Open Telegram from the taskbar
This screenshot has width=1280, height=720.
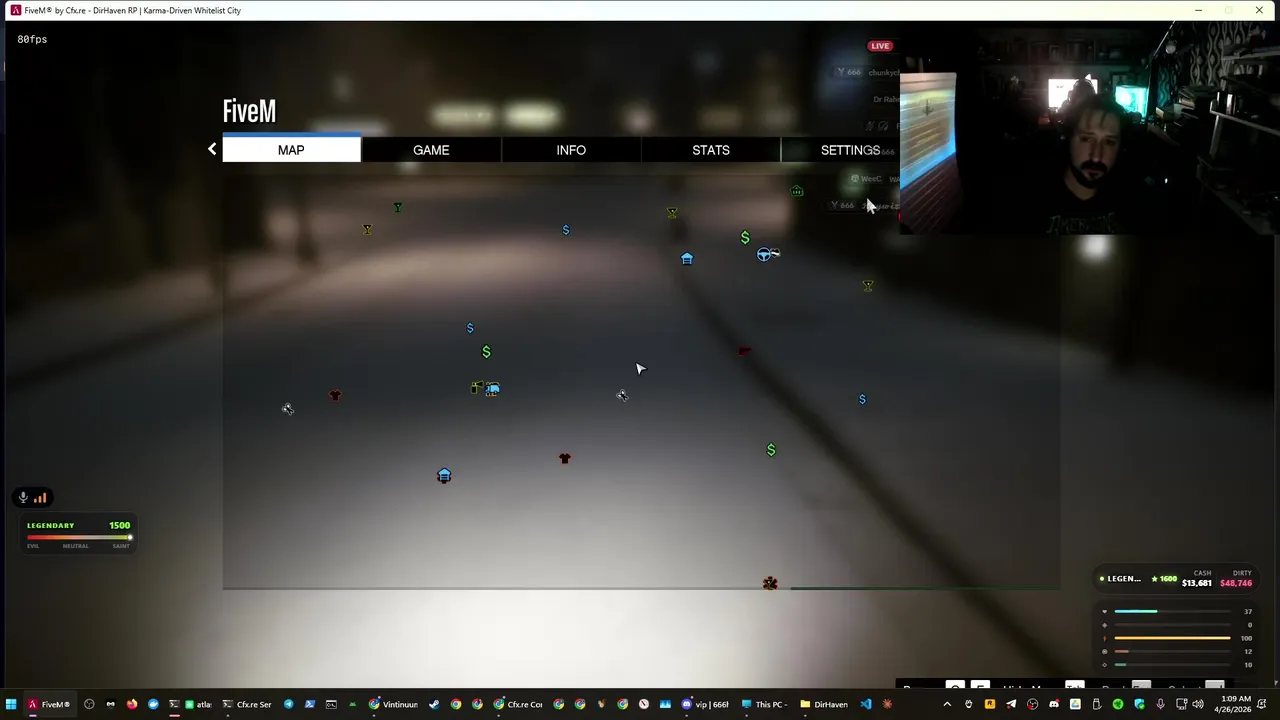coord(288,704)
